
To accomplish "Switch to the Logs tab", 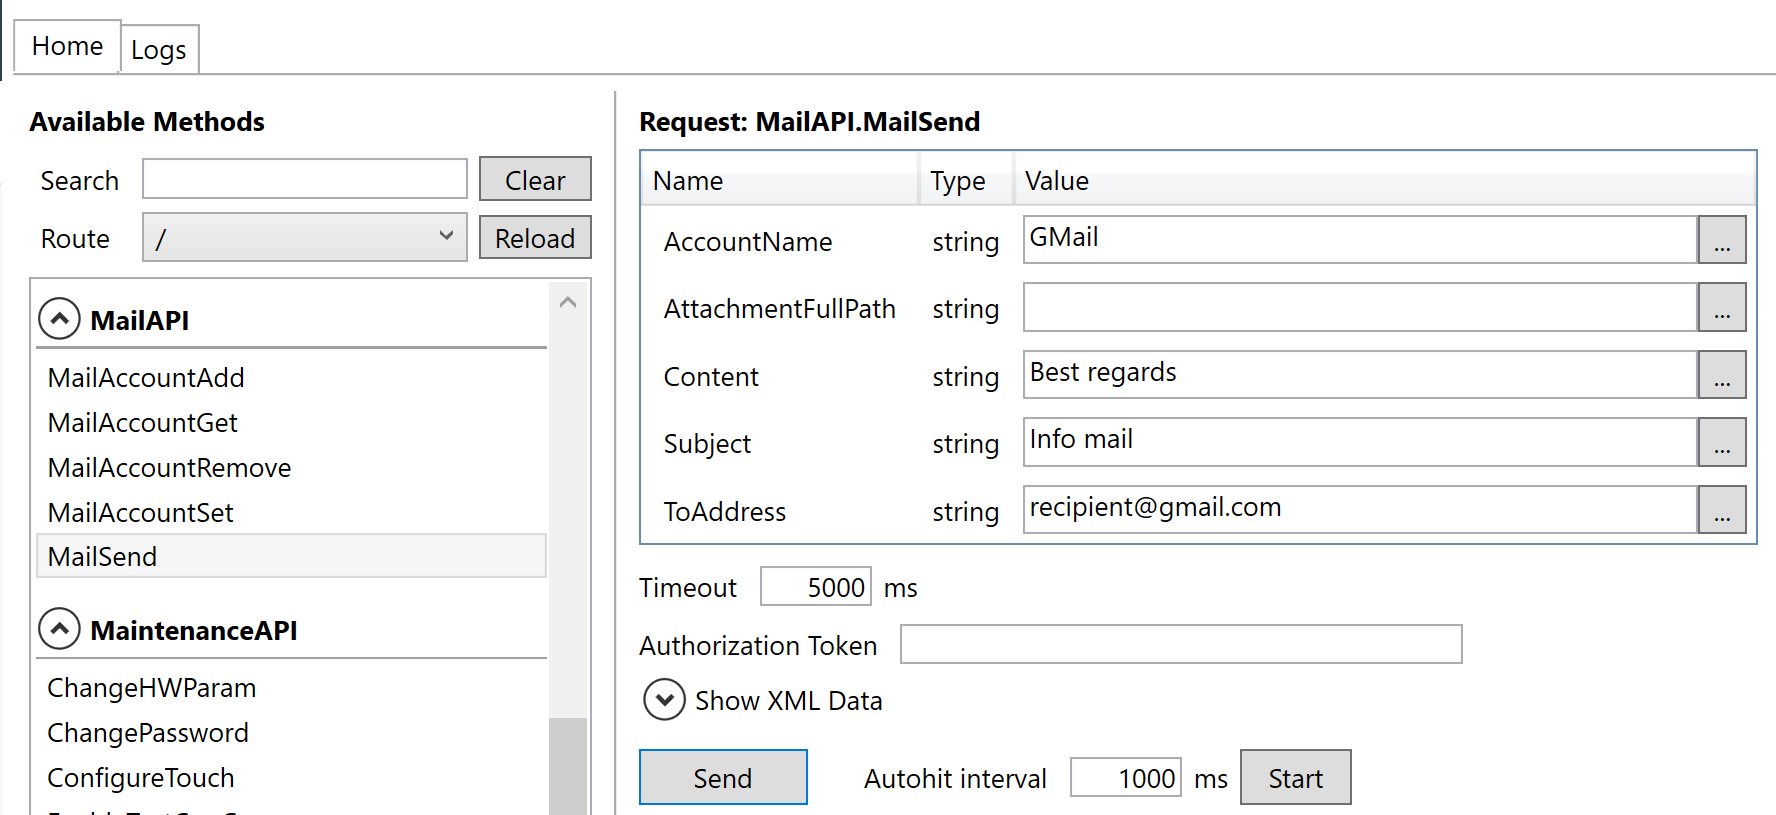I will coord(159,50).
